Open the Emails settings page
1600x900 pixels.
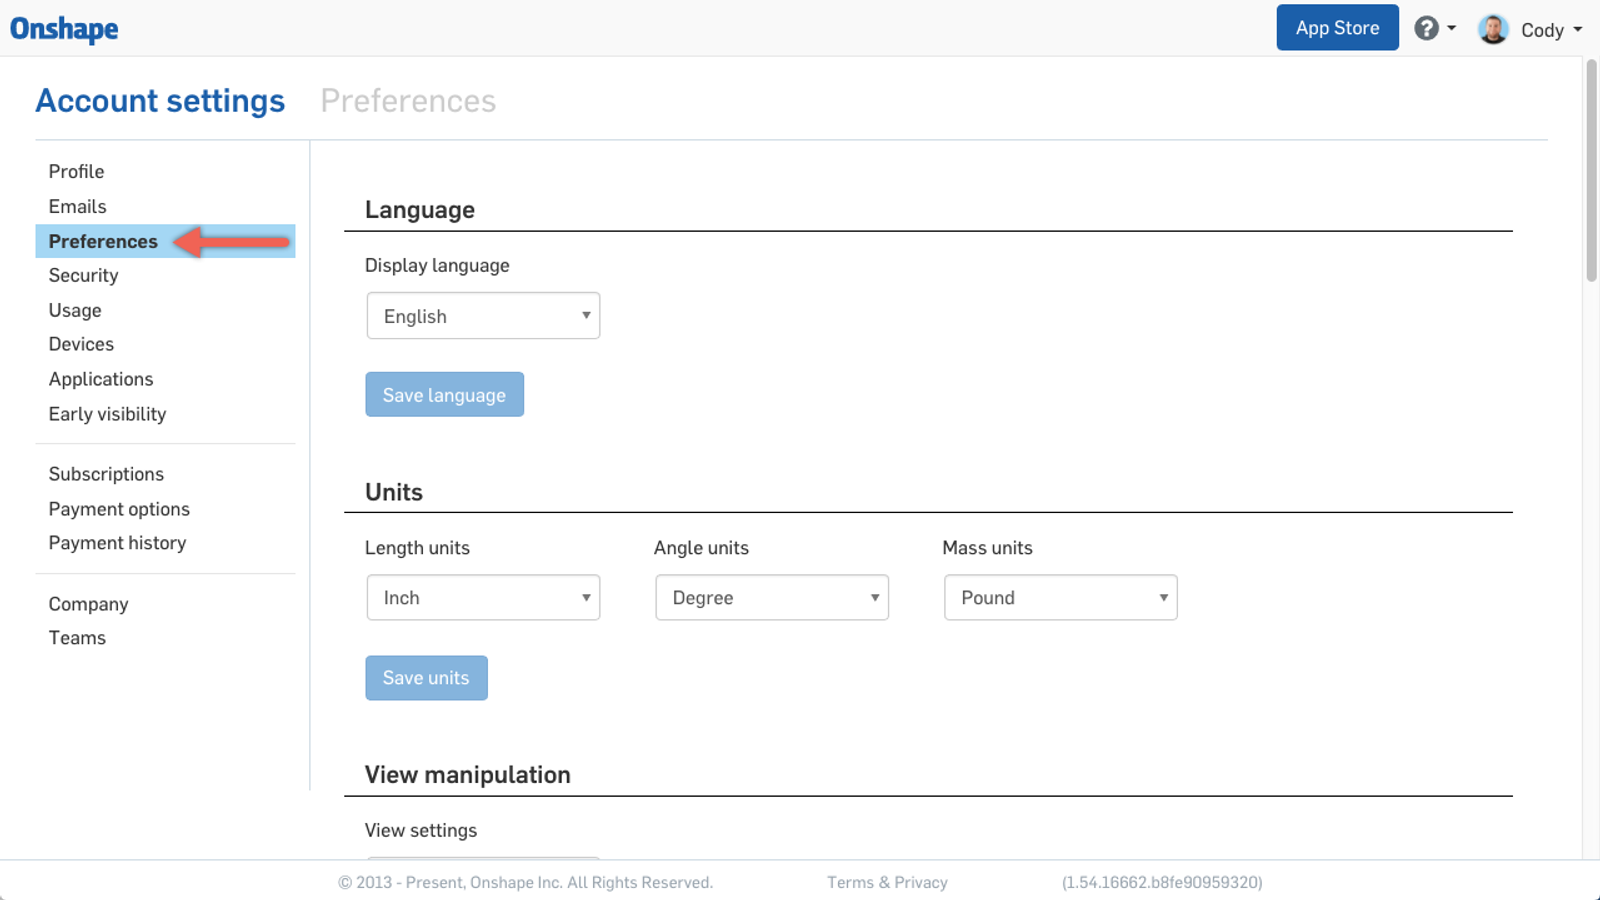(77, 207)
